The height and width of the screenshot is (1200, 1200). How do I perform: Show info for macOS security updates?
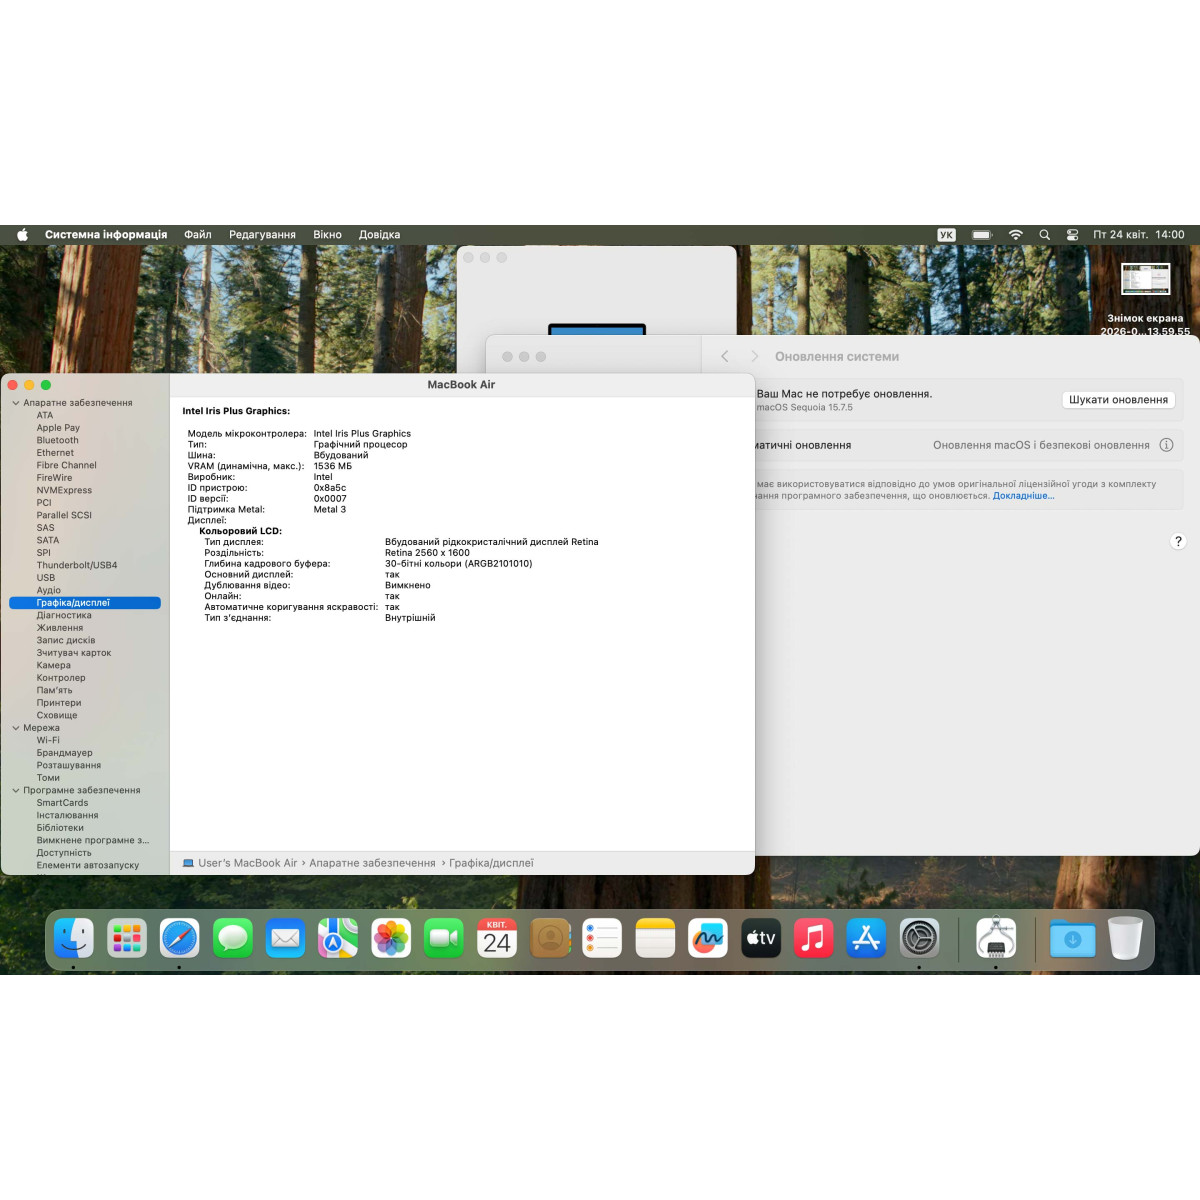[1166, 445]
